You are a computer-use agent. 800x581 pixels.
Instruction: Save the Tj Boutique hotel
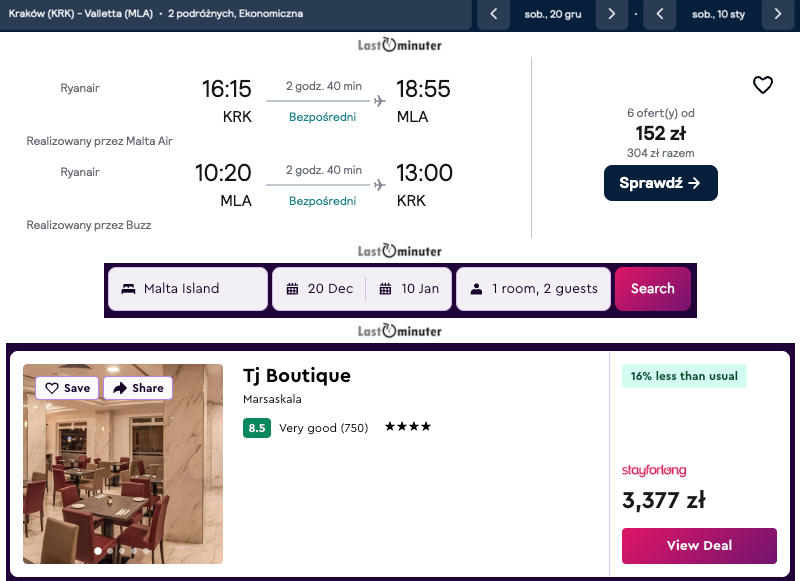pyautogui.click(x=67, y=388)
